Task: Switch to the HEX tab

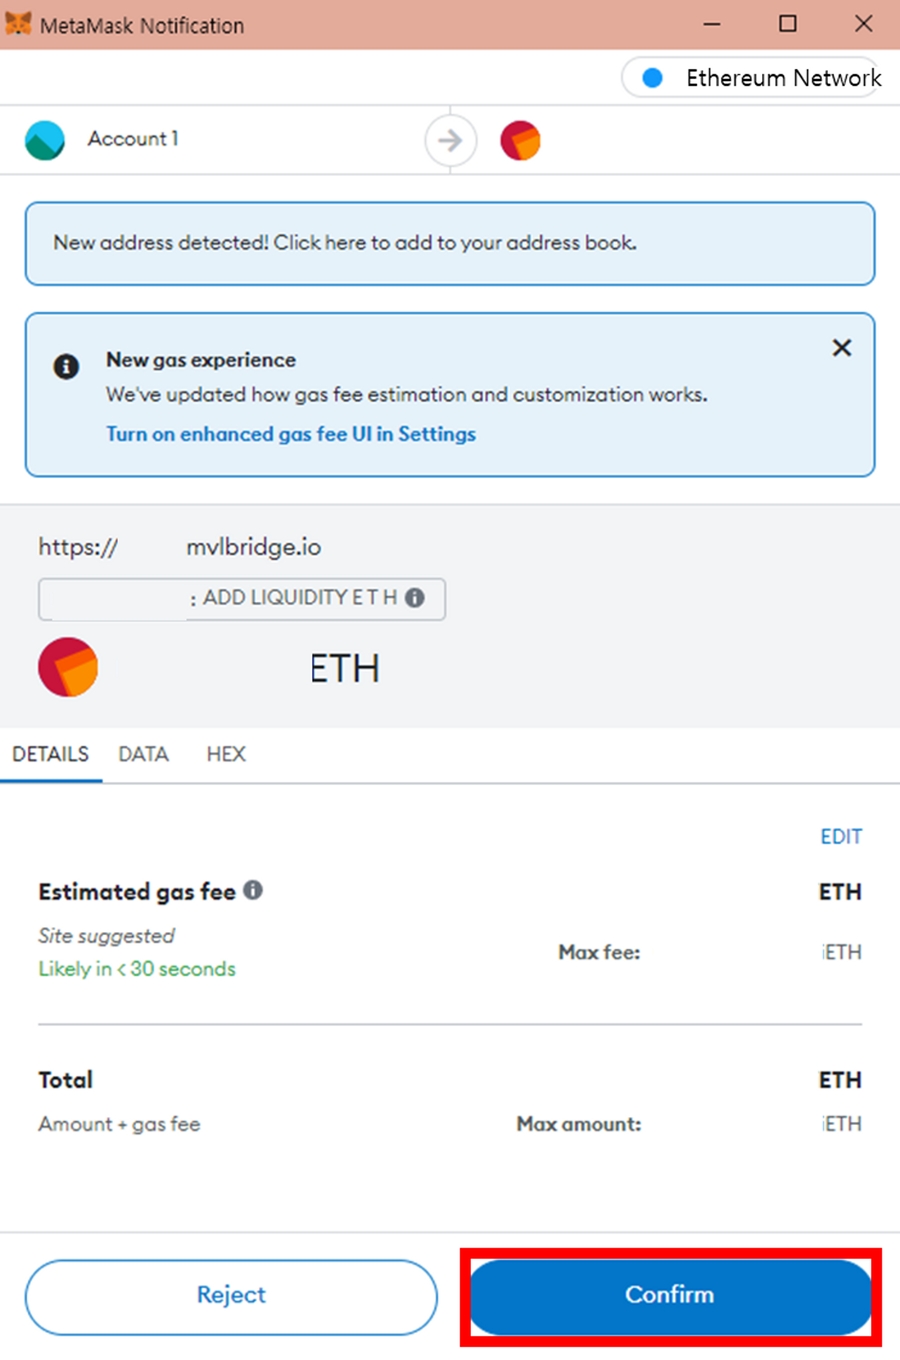Action: click(x=226, y=754)
